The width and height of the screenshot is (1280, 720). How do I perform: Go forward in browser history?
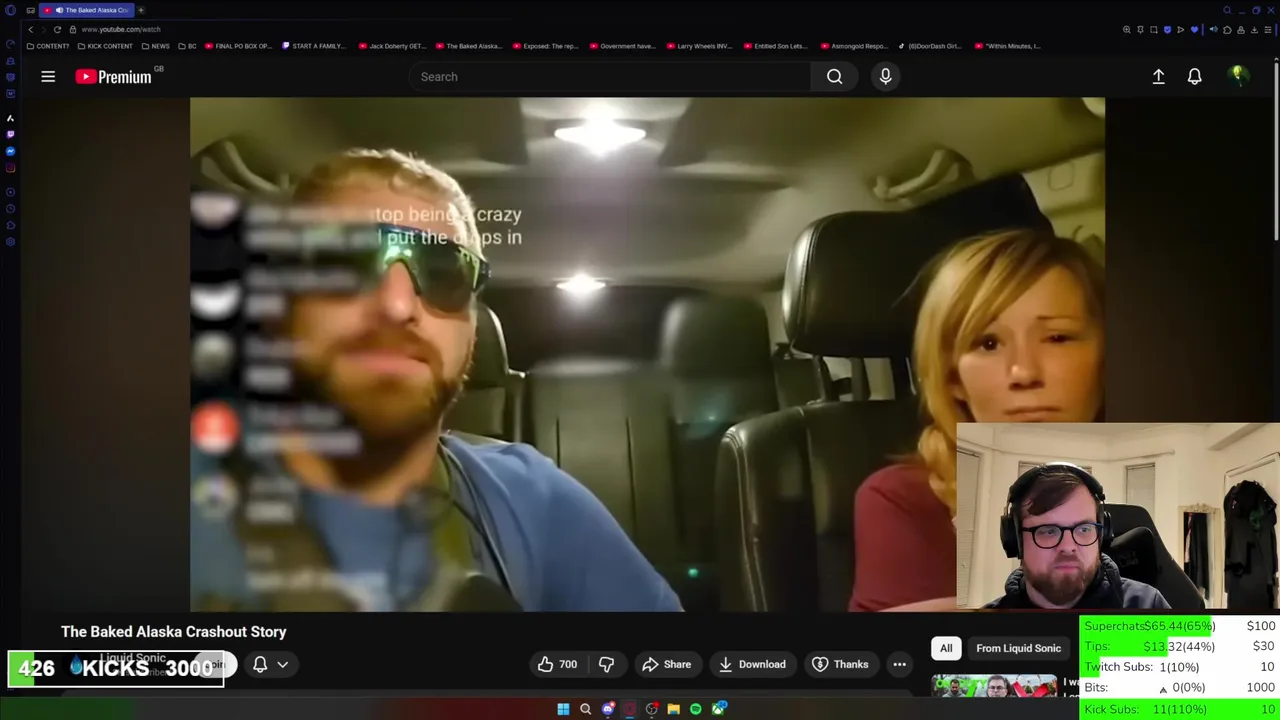click(43, 30)
